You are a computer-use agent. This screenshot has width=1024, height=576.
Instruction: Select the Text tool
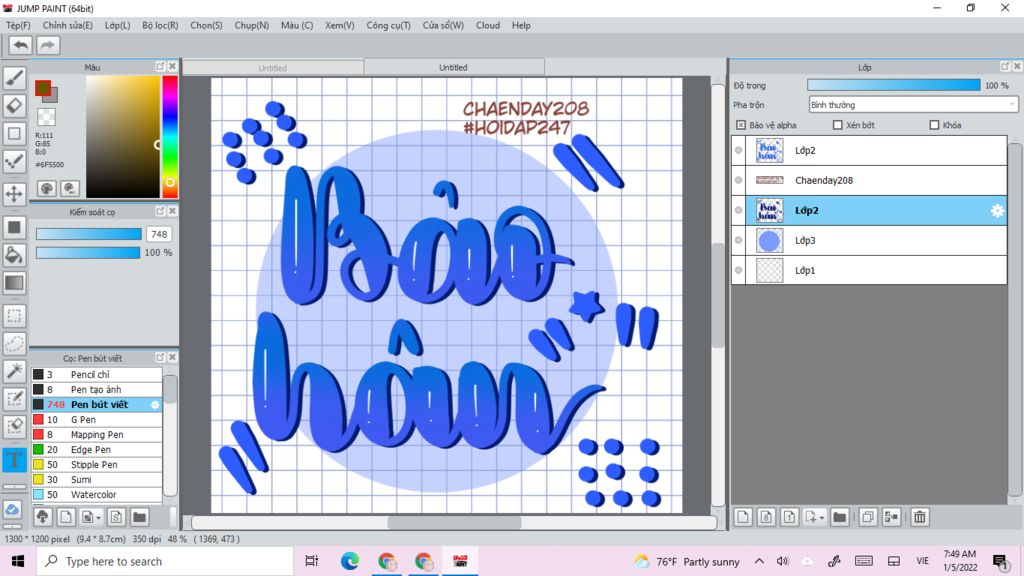14,460
